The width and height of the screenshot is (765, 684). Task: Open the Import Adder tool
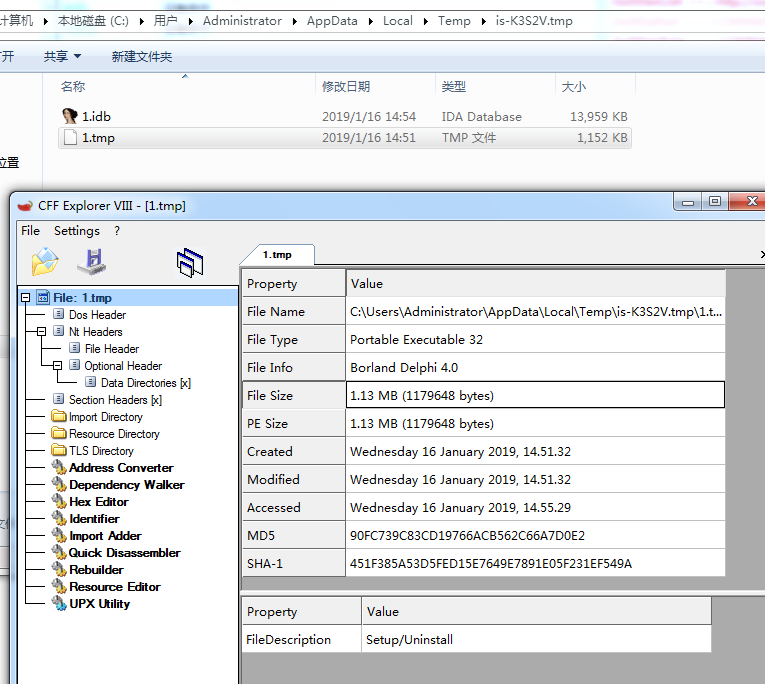pos(105,536)
